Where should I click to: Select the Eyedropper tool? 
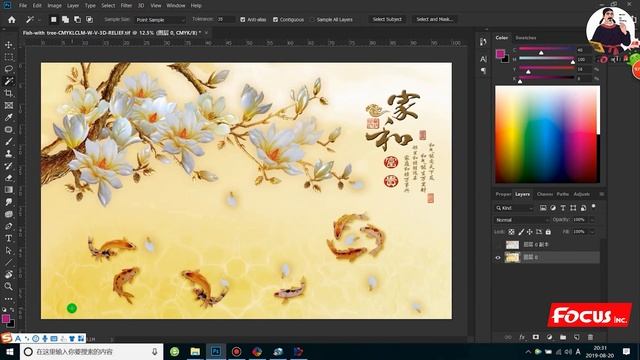(9, 117)
